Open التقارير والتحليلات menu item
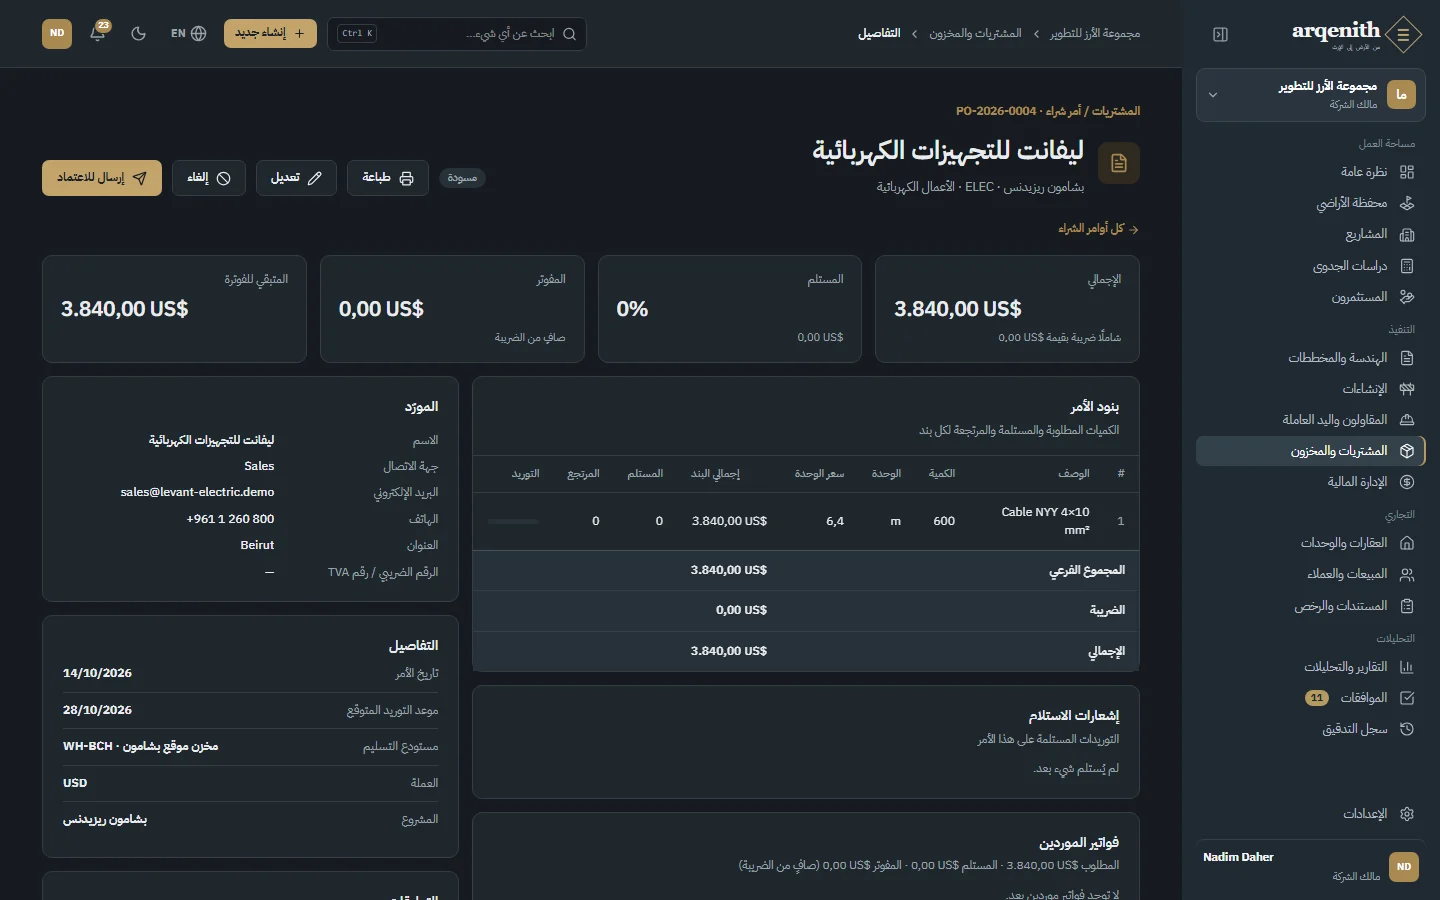The height and width of the screenshot is (900, 1440). [1310, 667]
